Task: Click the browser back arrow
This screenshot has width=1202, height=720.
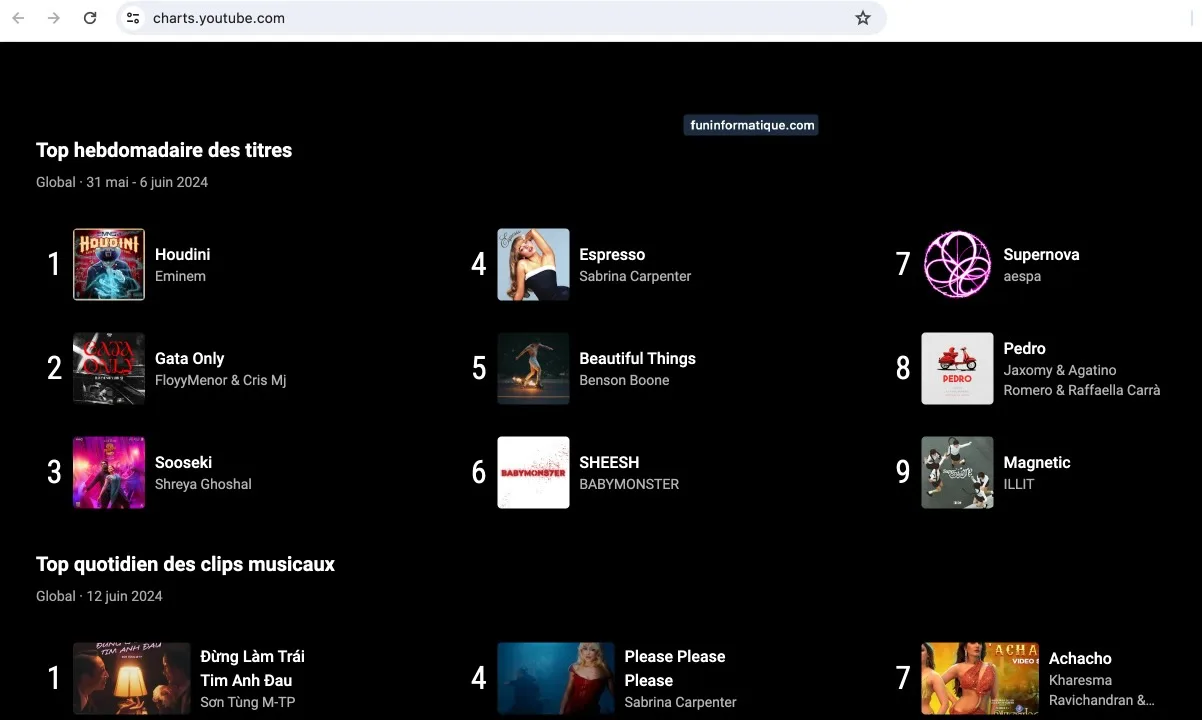Action: (x=18, y=18)
